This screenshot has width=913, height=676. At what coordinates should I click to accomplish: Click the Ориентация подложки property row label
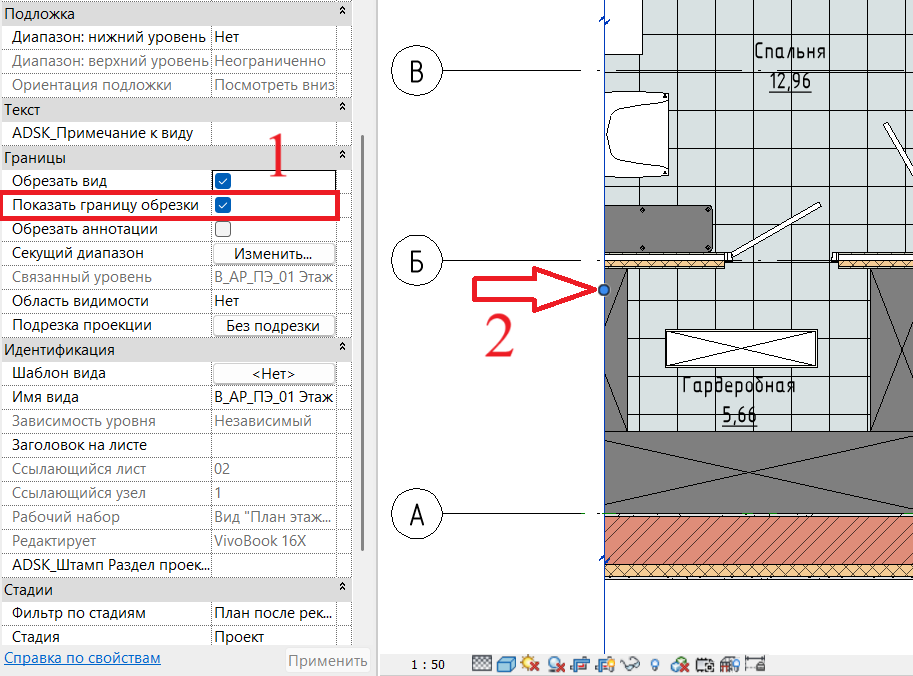pos(91,85)
